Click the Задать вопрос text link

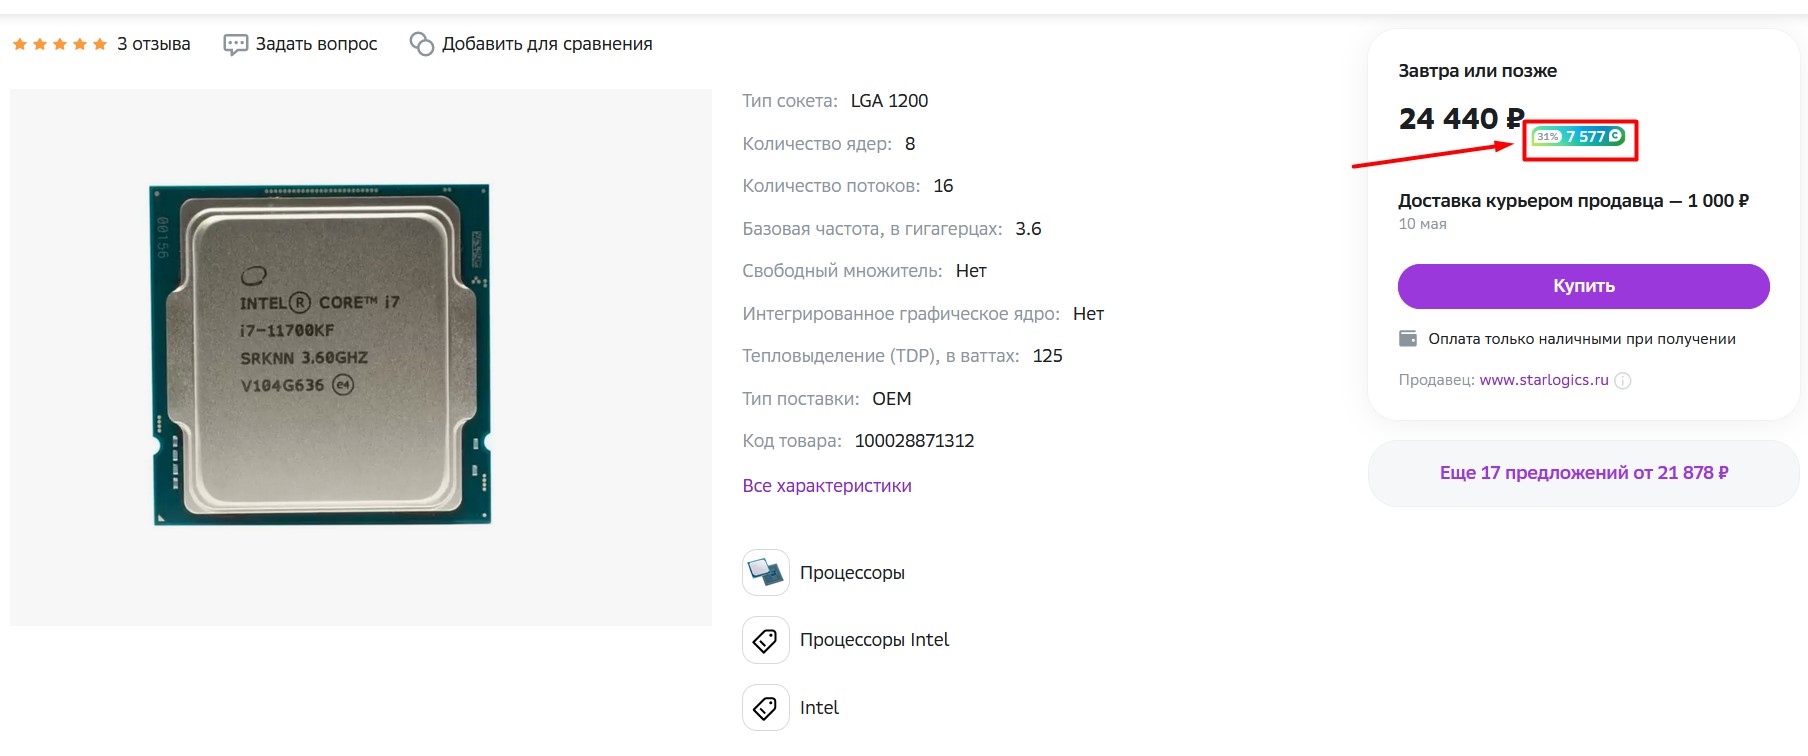[316, 44]
